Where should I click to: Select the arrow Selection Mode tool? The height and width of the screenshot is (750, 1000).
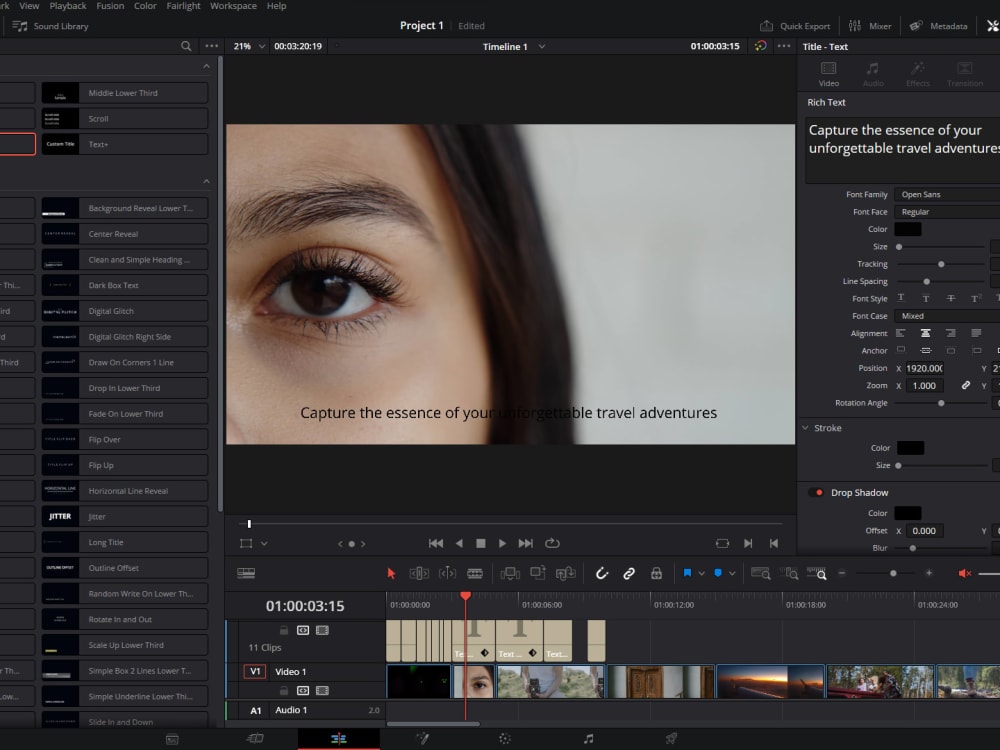(391, 573)
